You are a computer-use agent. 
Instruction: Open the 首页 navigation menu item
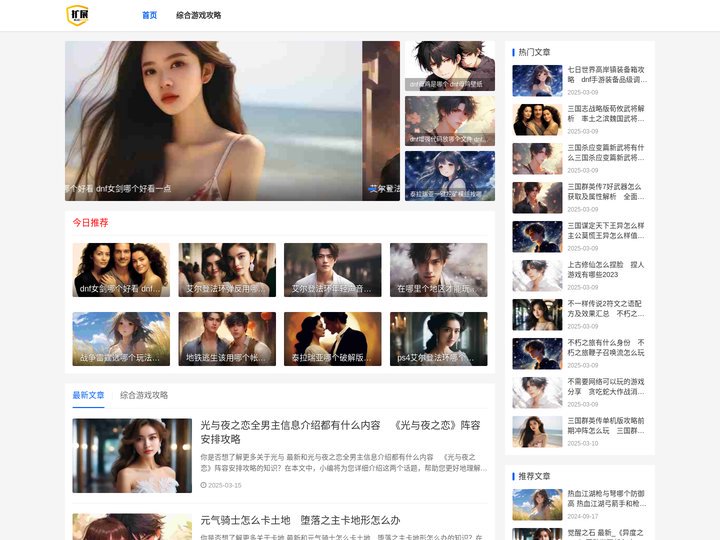click(x=149, y=15)
